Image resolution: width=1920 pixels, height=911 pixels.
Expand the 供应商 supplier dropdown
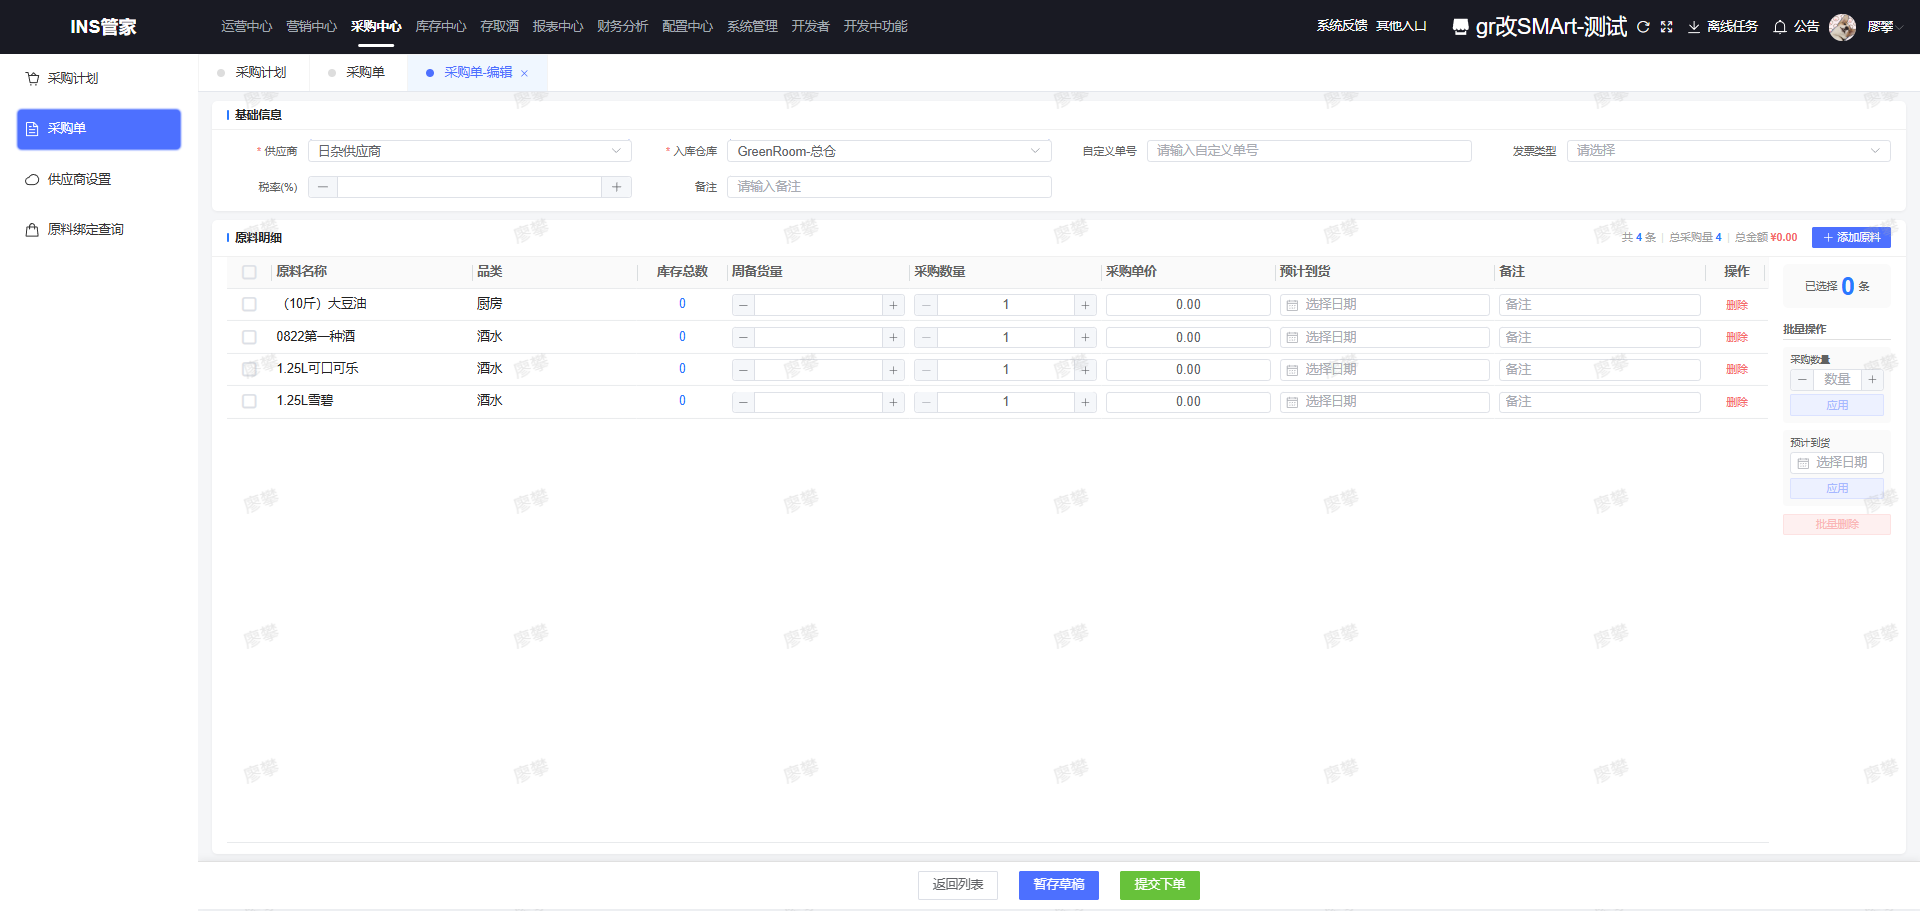click(470, 151)
